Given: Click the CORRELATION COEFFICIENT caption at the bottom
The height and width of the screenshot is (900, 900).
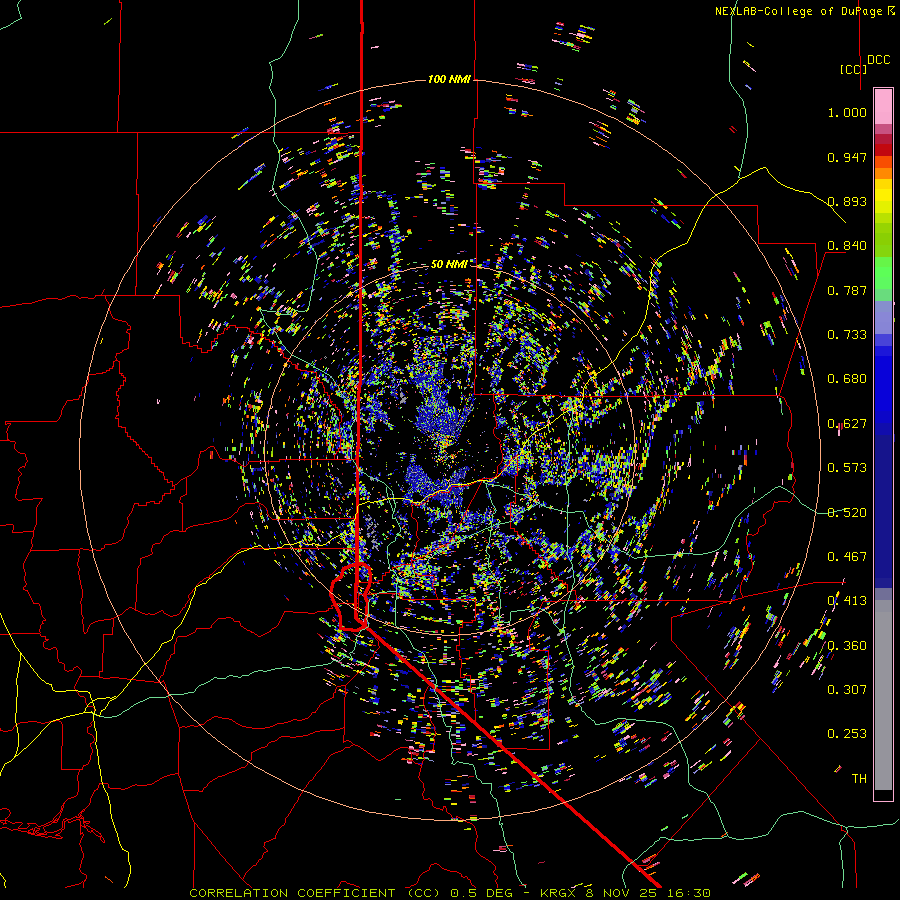Looking at the screenshot, I should click(292, 893).
